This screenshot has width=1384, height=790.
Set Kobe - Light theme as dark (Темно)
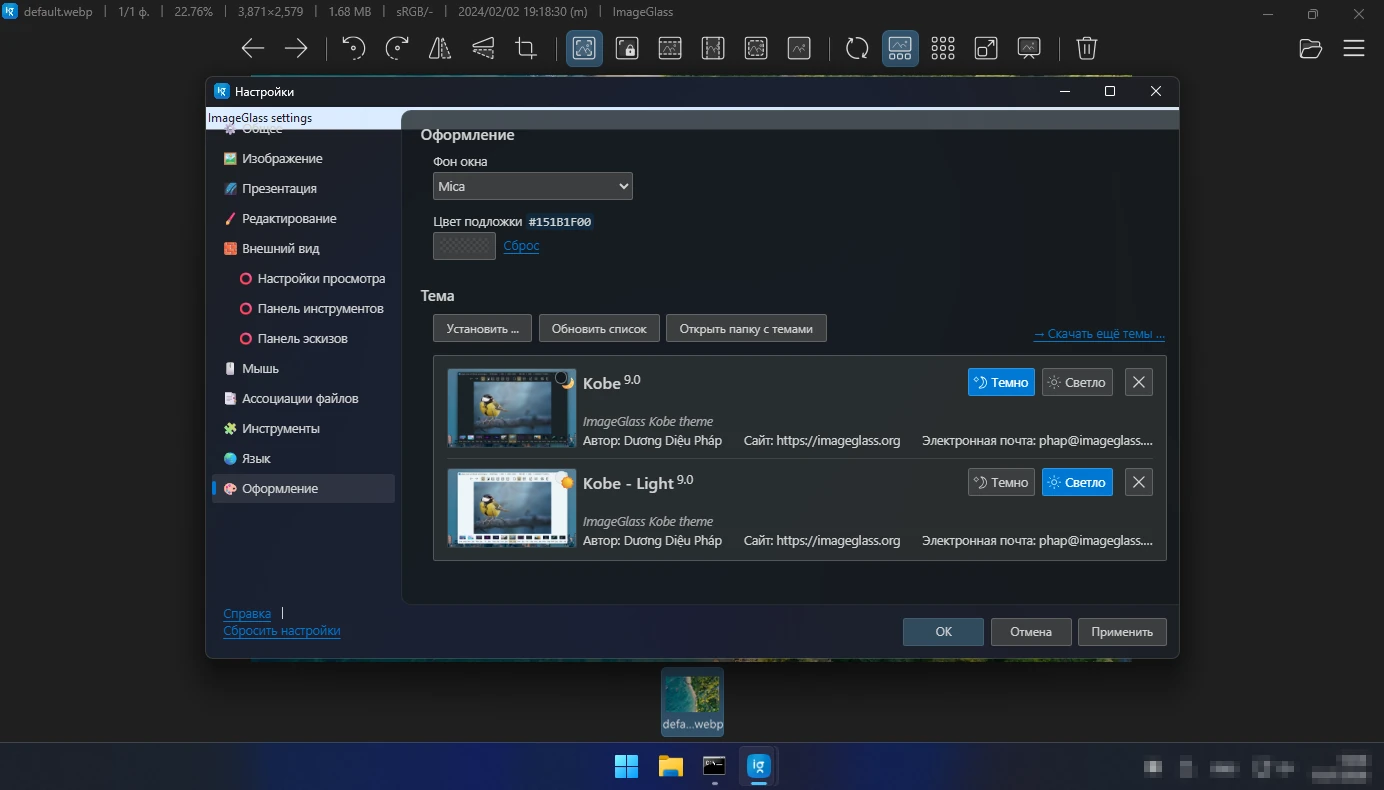point(1001,482)
